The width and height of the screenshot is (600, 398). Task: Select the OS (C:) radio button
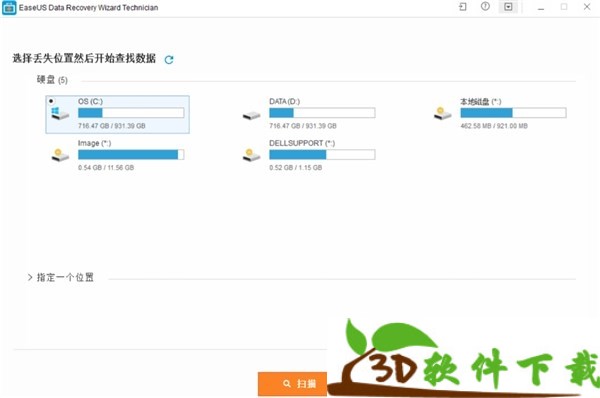(x=51, y=101)
